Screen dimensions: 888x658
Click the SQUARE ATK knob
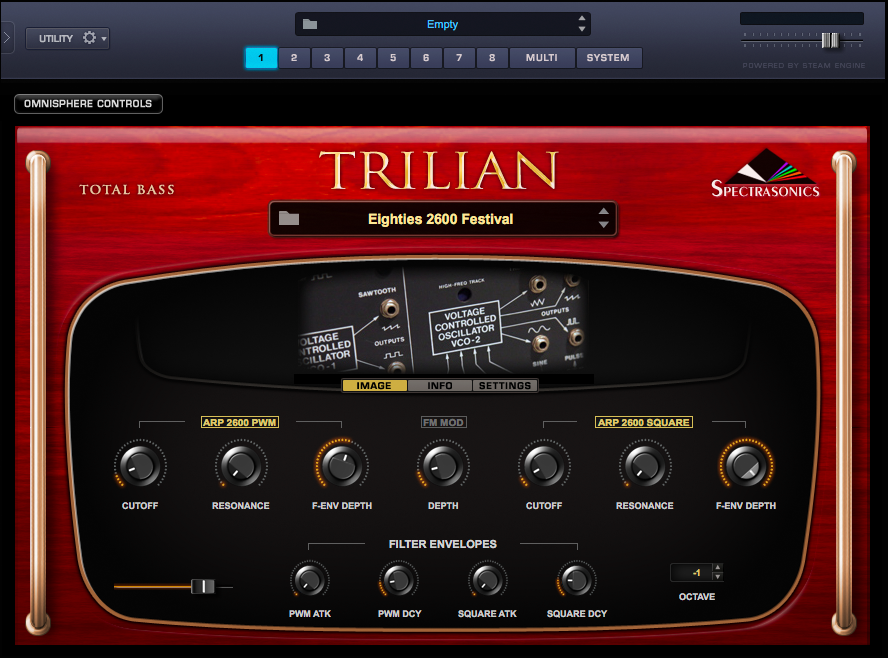(488, 580)
